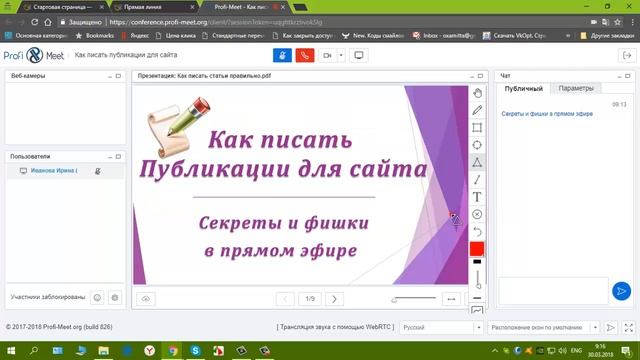Toggle the microphone button in header
This screenshot has width=640, height=360.
[x=282, y=56]
